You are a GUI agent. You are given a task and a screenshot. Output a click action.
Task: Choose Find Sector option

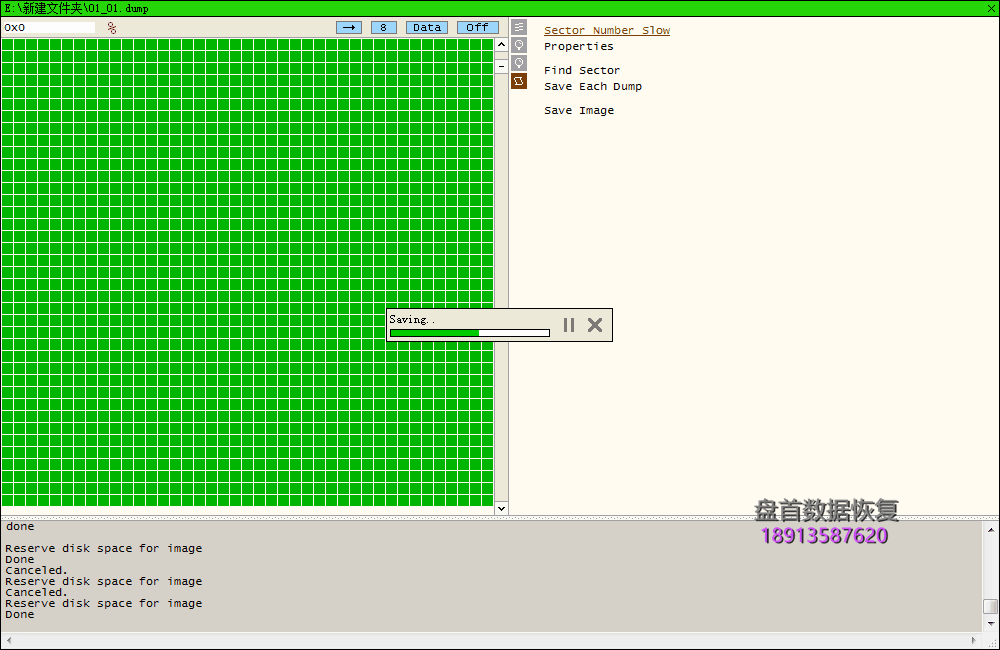coord(581,71)
